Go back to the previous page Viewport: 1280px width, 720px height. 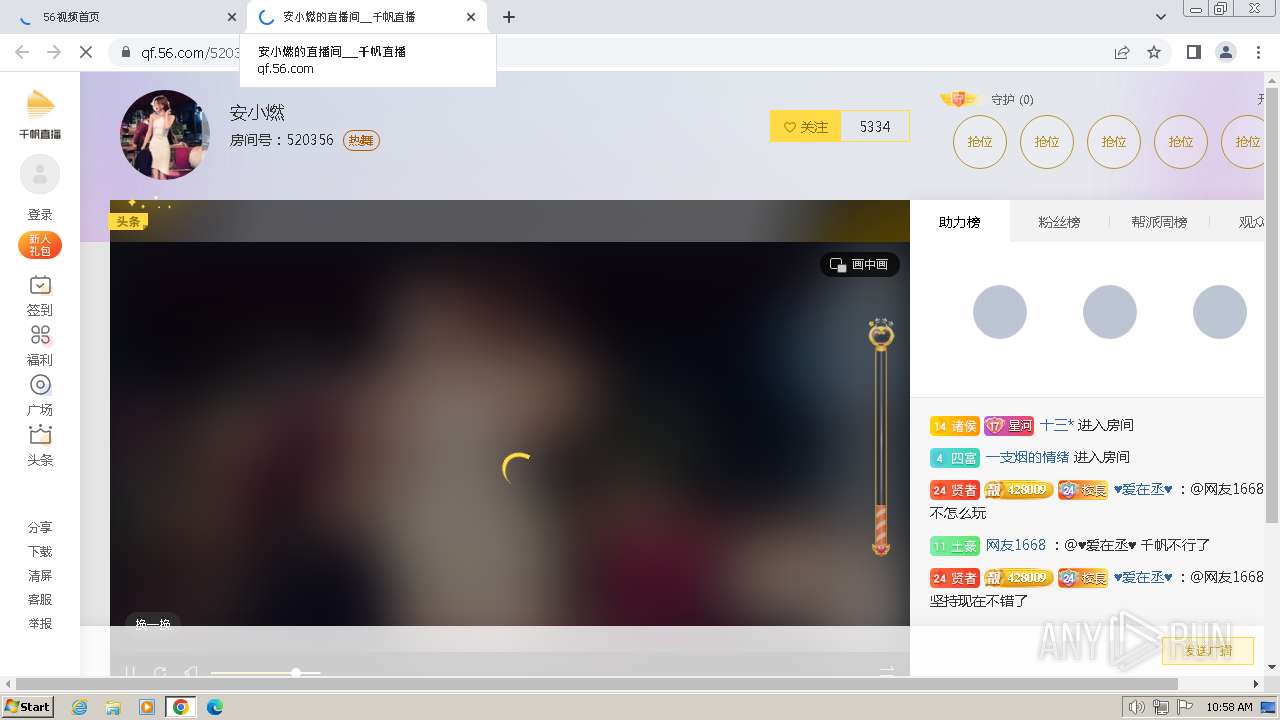[x=22, y=52]
